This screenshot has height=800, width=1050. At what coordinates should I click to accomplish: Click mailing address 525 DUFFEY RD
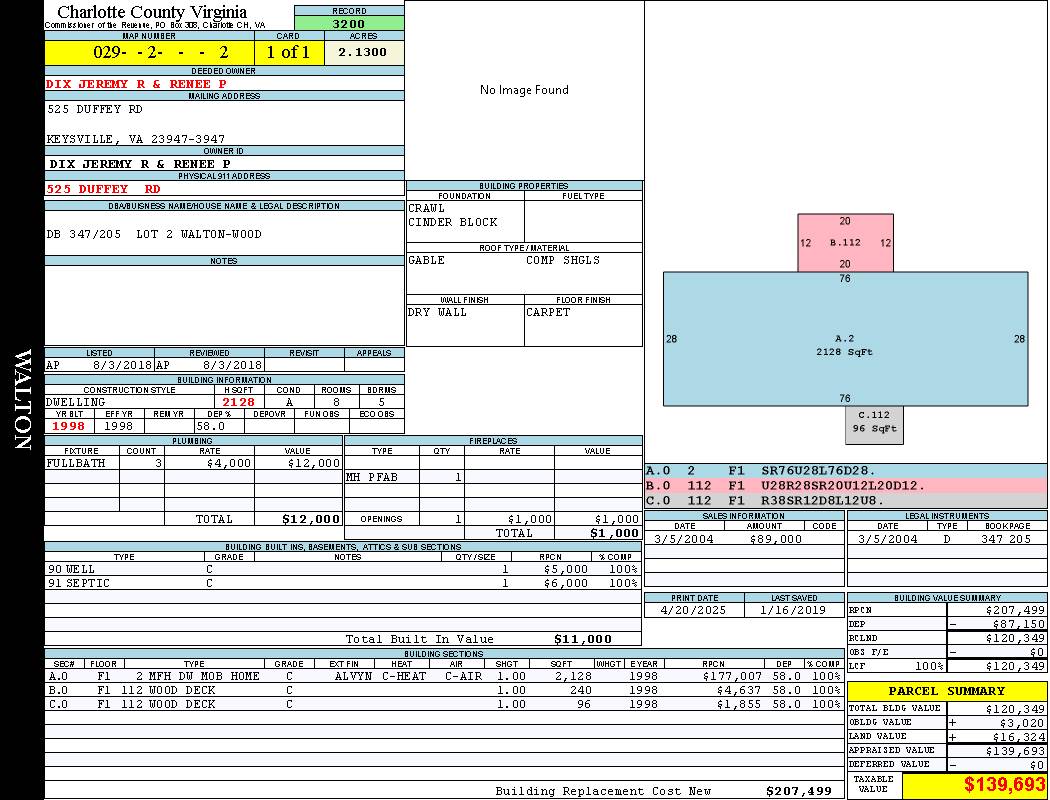(x=94, y=108)
